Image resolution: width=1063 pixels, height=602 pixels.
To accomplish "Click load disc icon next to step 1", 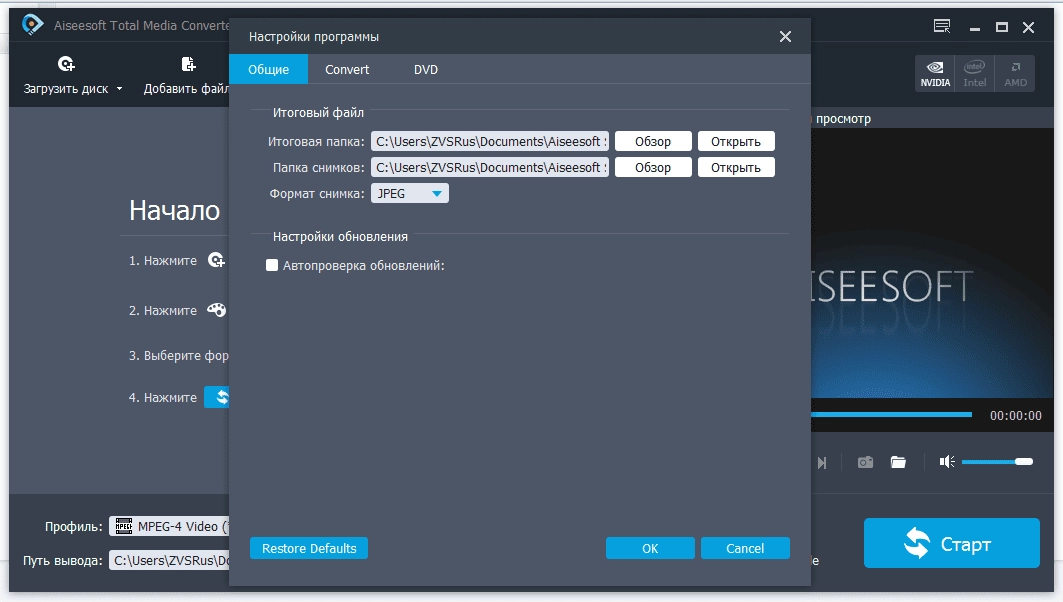I will pos(216,260).
